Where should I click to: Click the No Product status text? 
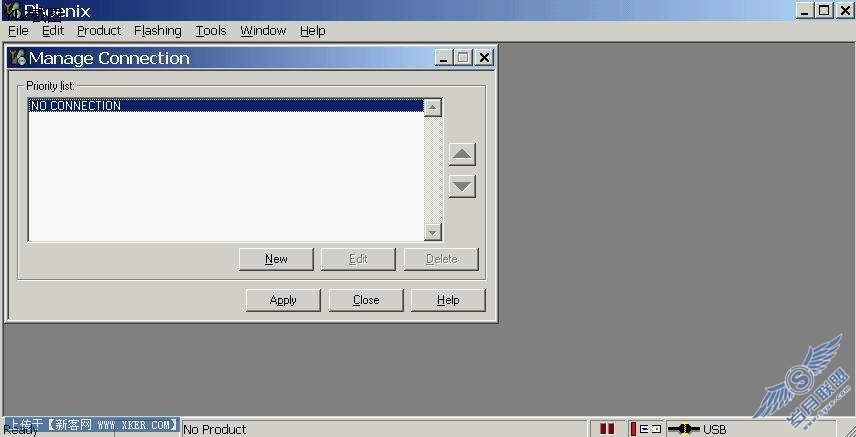pyautogui.click(x=215, y=430)
